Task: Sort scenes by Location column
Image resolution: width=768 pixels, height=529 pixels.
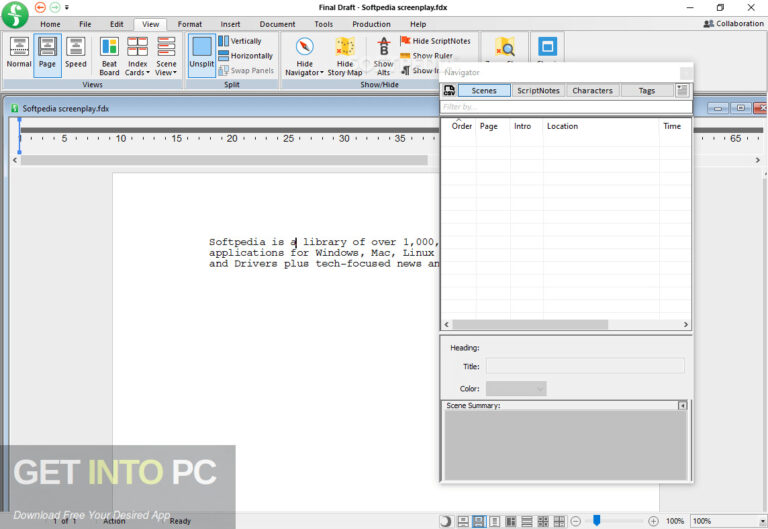Action: 562,126
